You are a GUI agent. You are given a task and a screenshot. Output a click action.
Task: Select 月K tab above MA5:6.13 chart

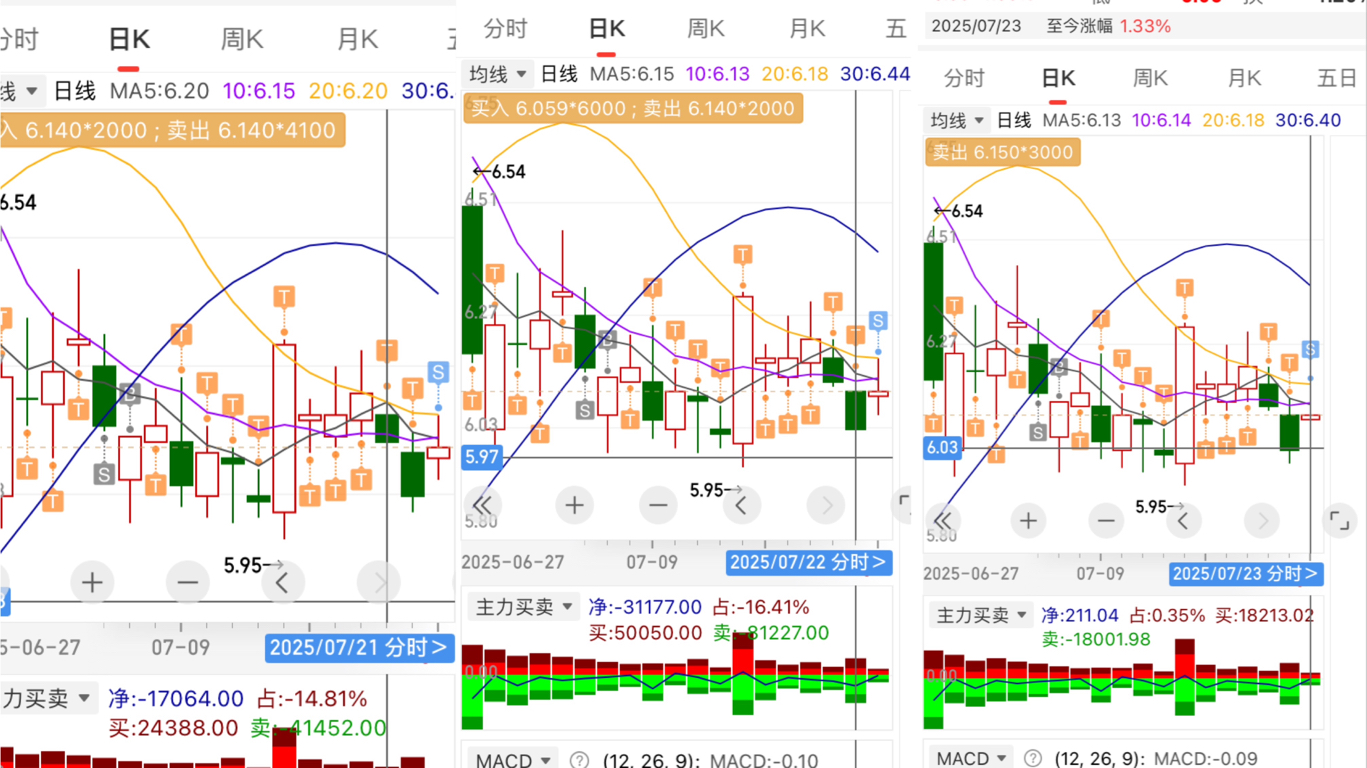(x=1244, y=78)
